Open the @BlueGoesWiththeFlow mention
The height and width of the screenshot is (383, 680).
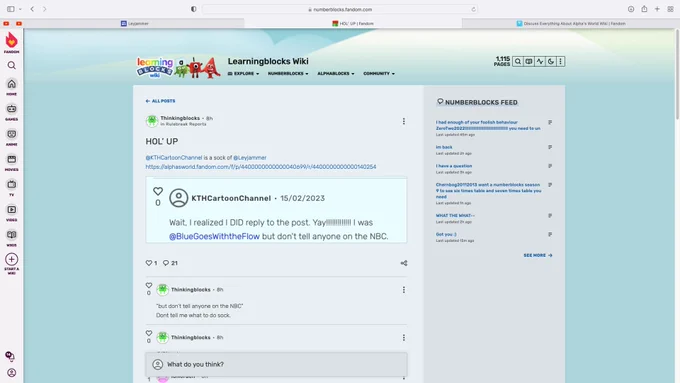coord(214,236)
